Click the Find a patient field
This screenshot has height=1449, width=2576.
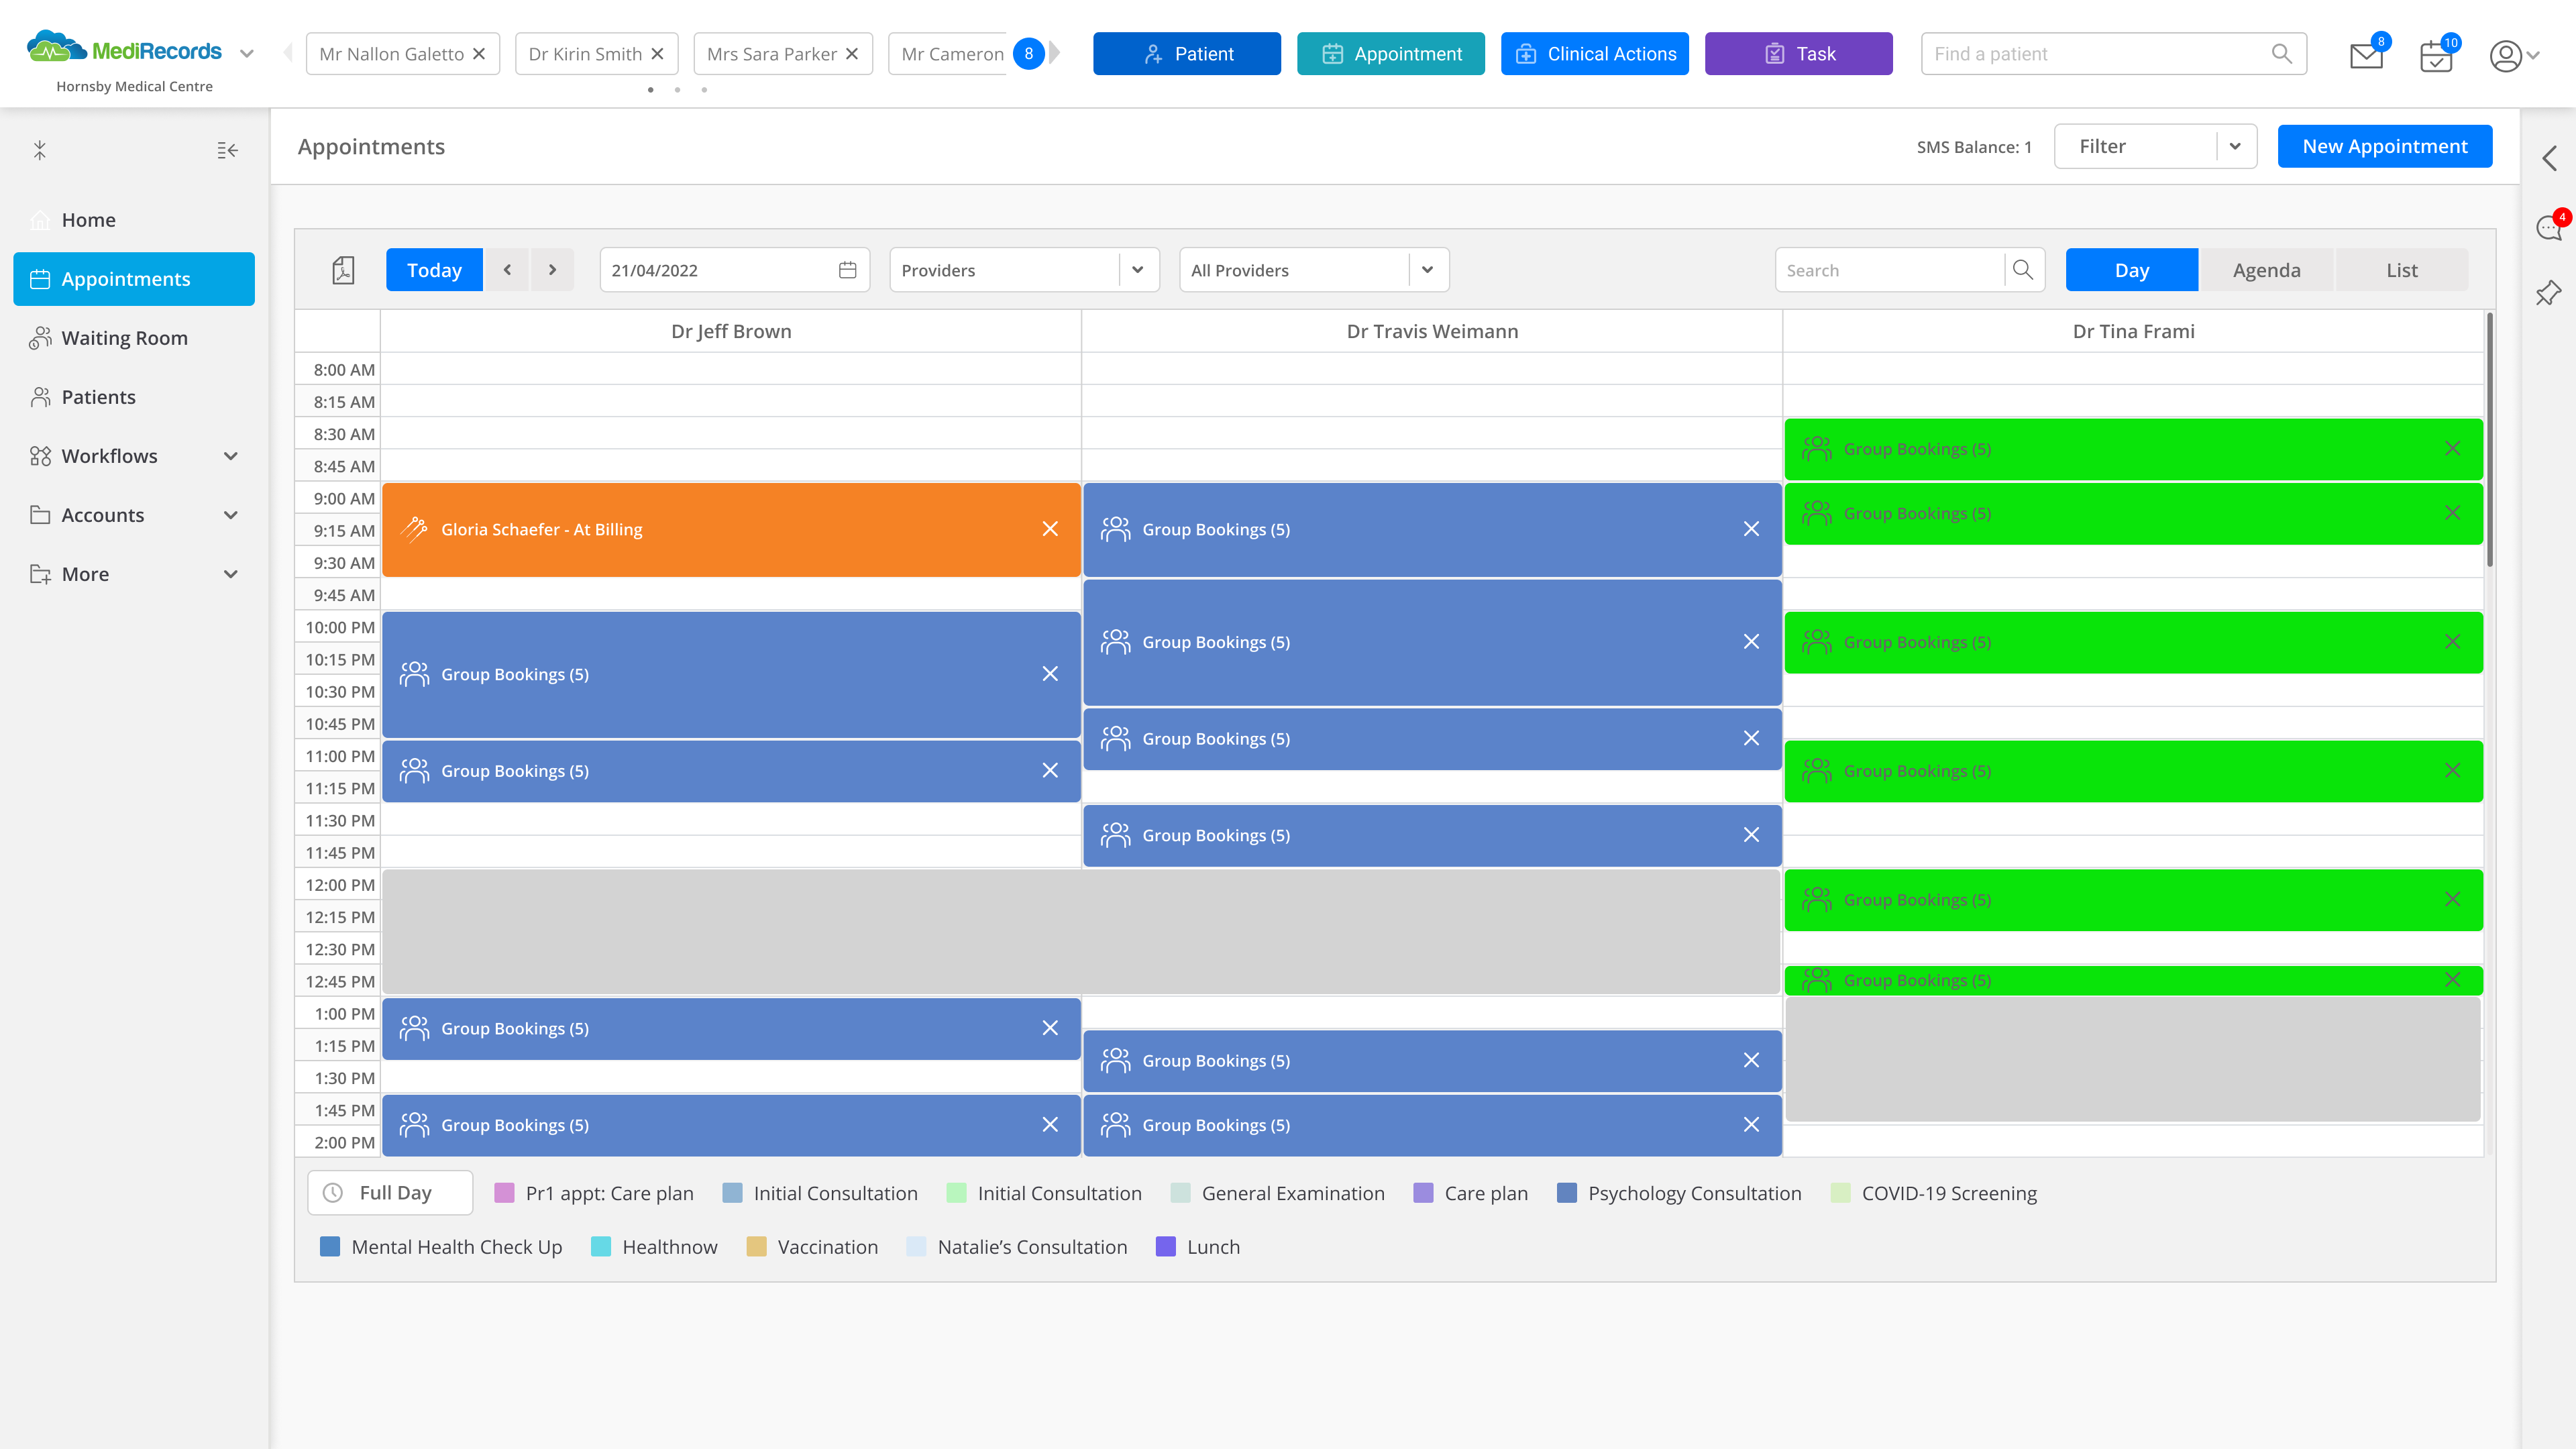click(2100, 54)
